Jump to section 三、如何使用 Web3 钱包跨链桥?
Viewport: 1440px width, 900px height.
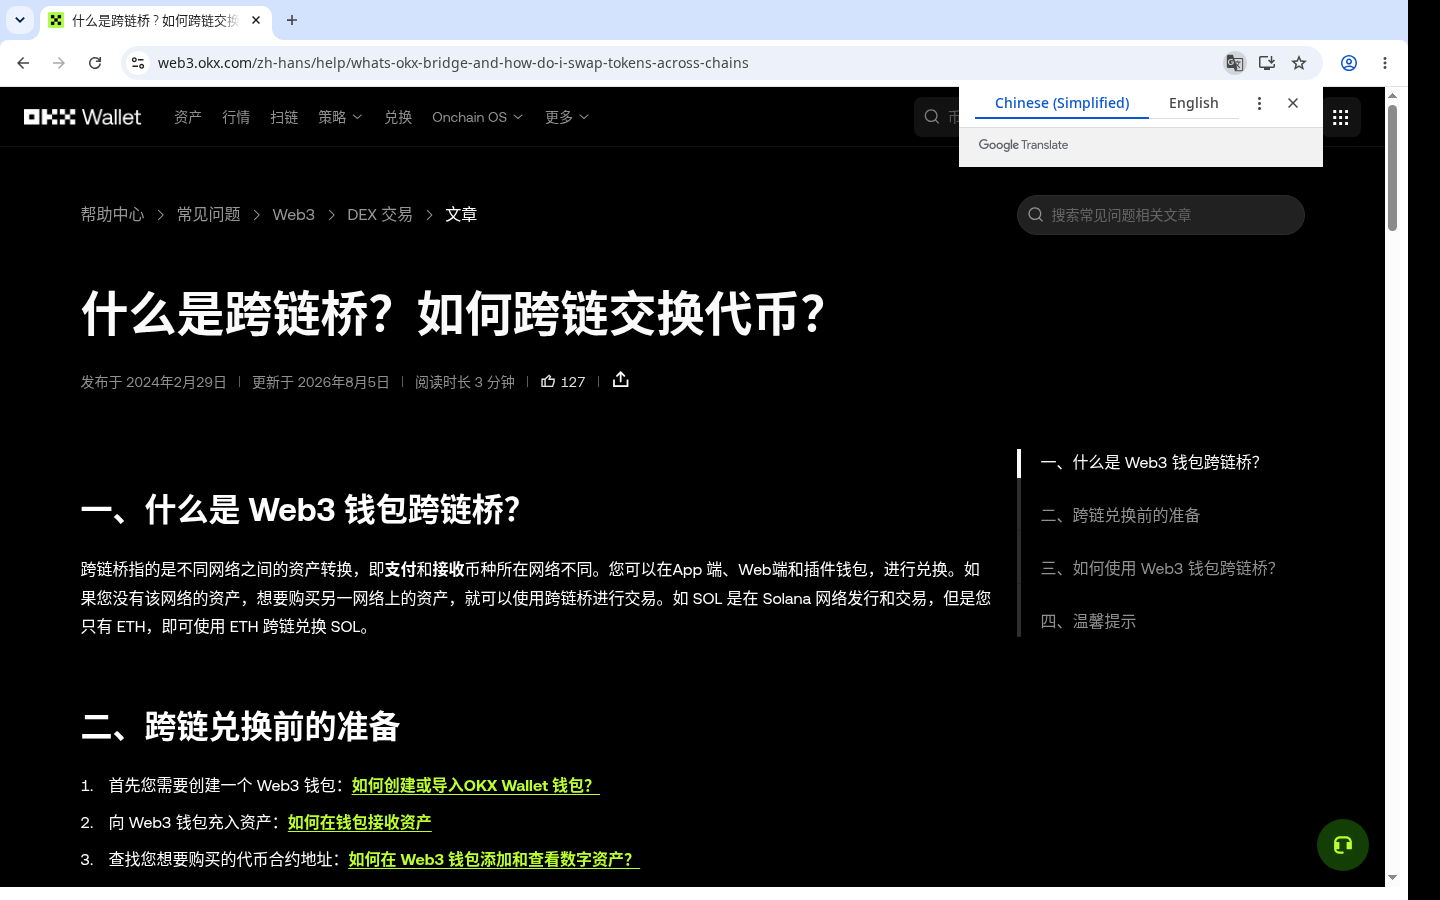pyautogui.click(x=1158, y=568)
